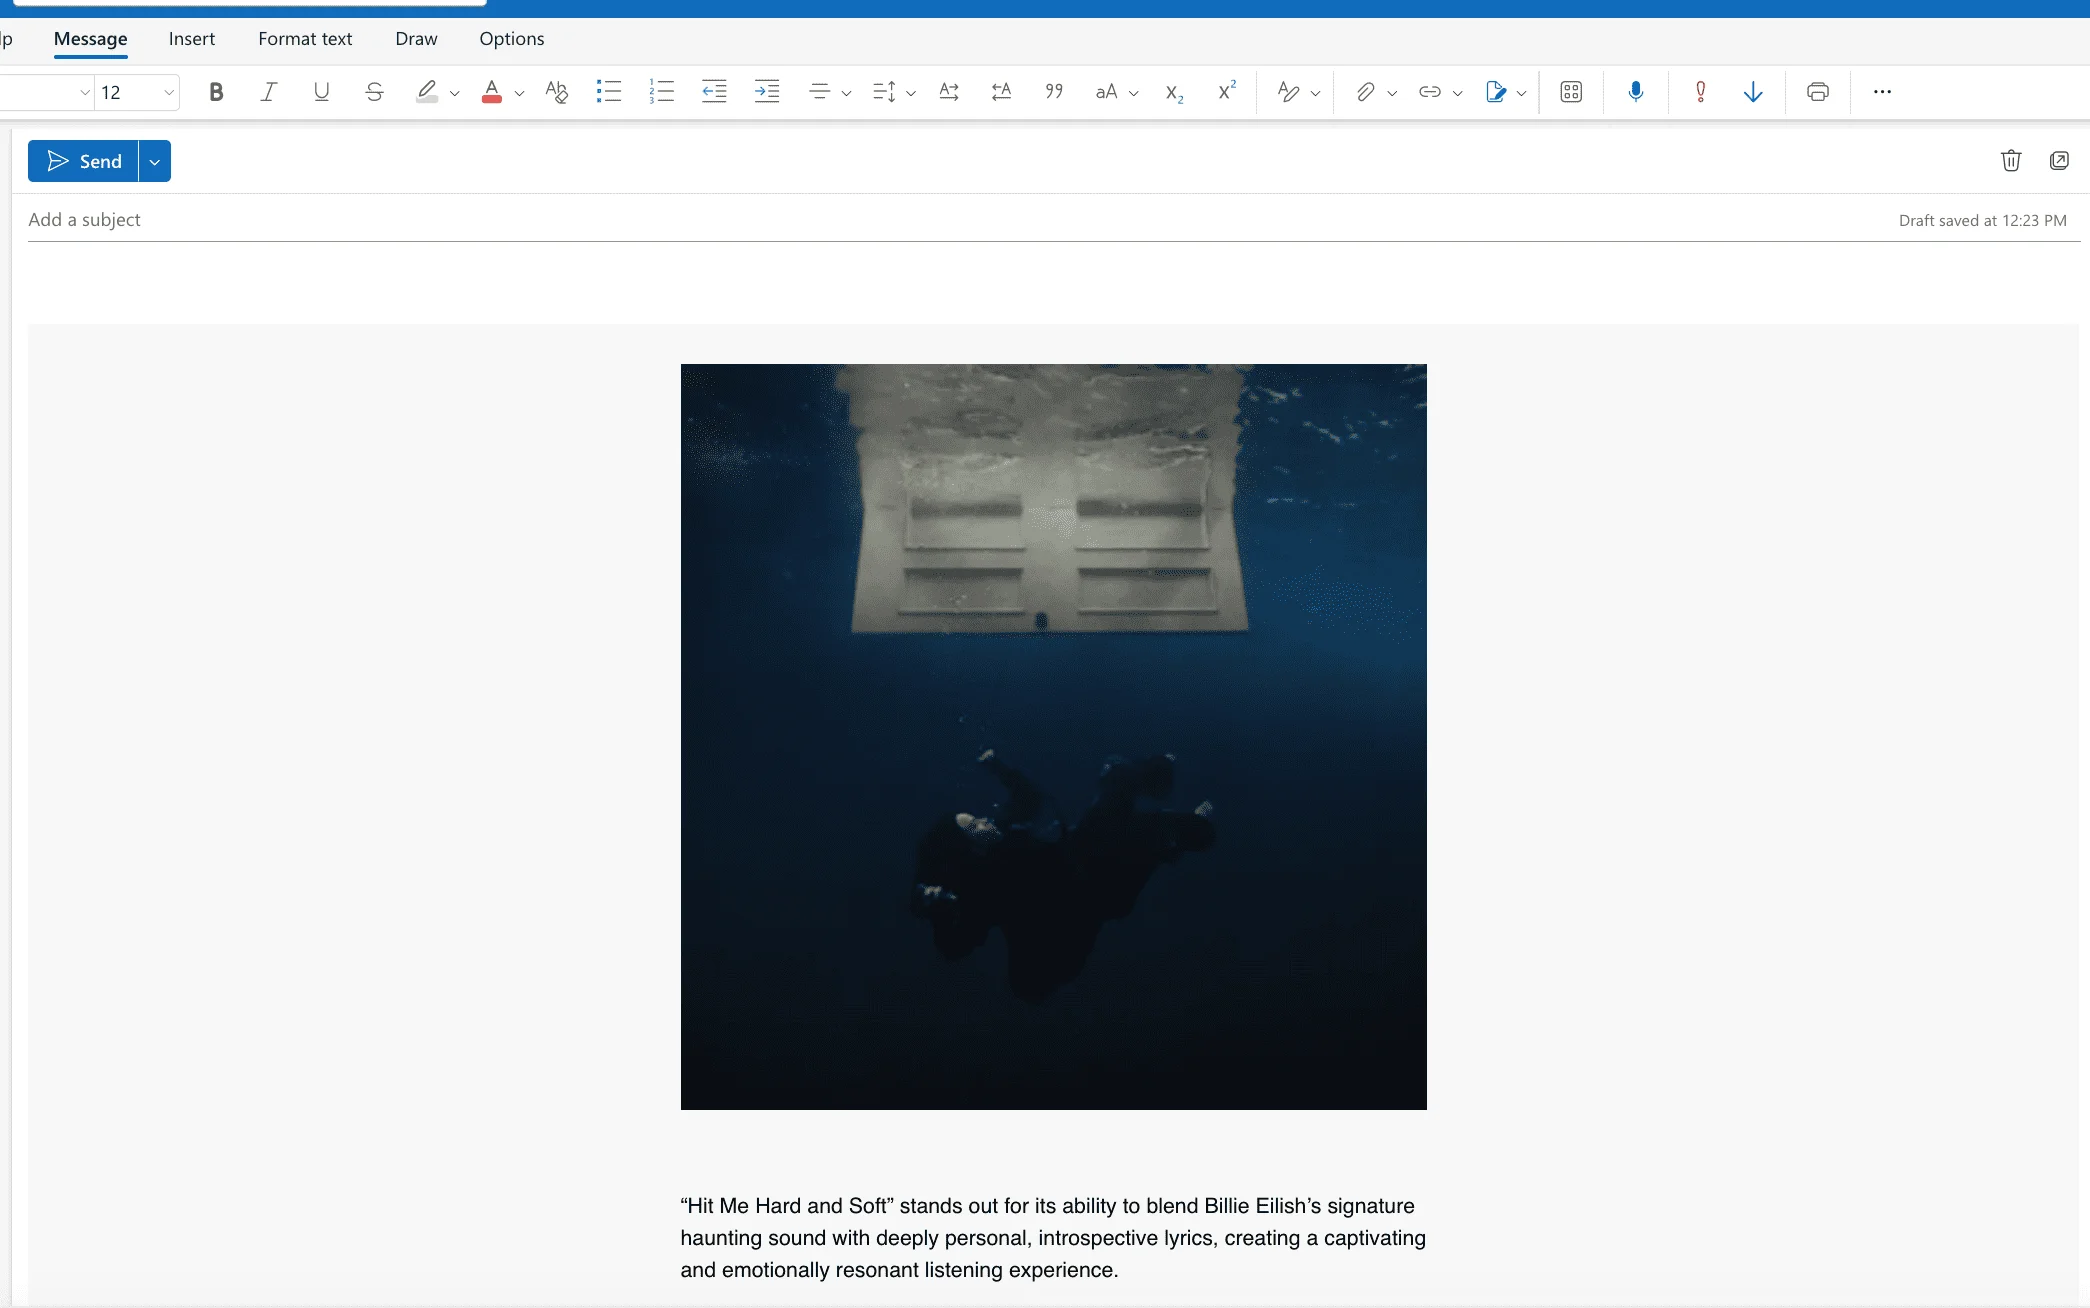Set right-to-left text direction
2090x1308 pixels.
(x=1001, y=92)
